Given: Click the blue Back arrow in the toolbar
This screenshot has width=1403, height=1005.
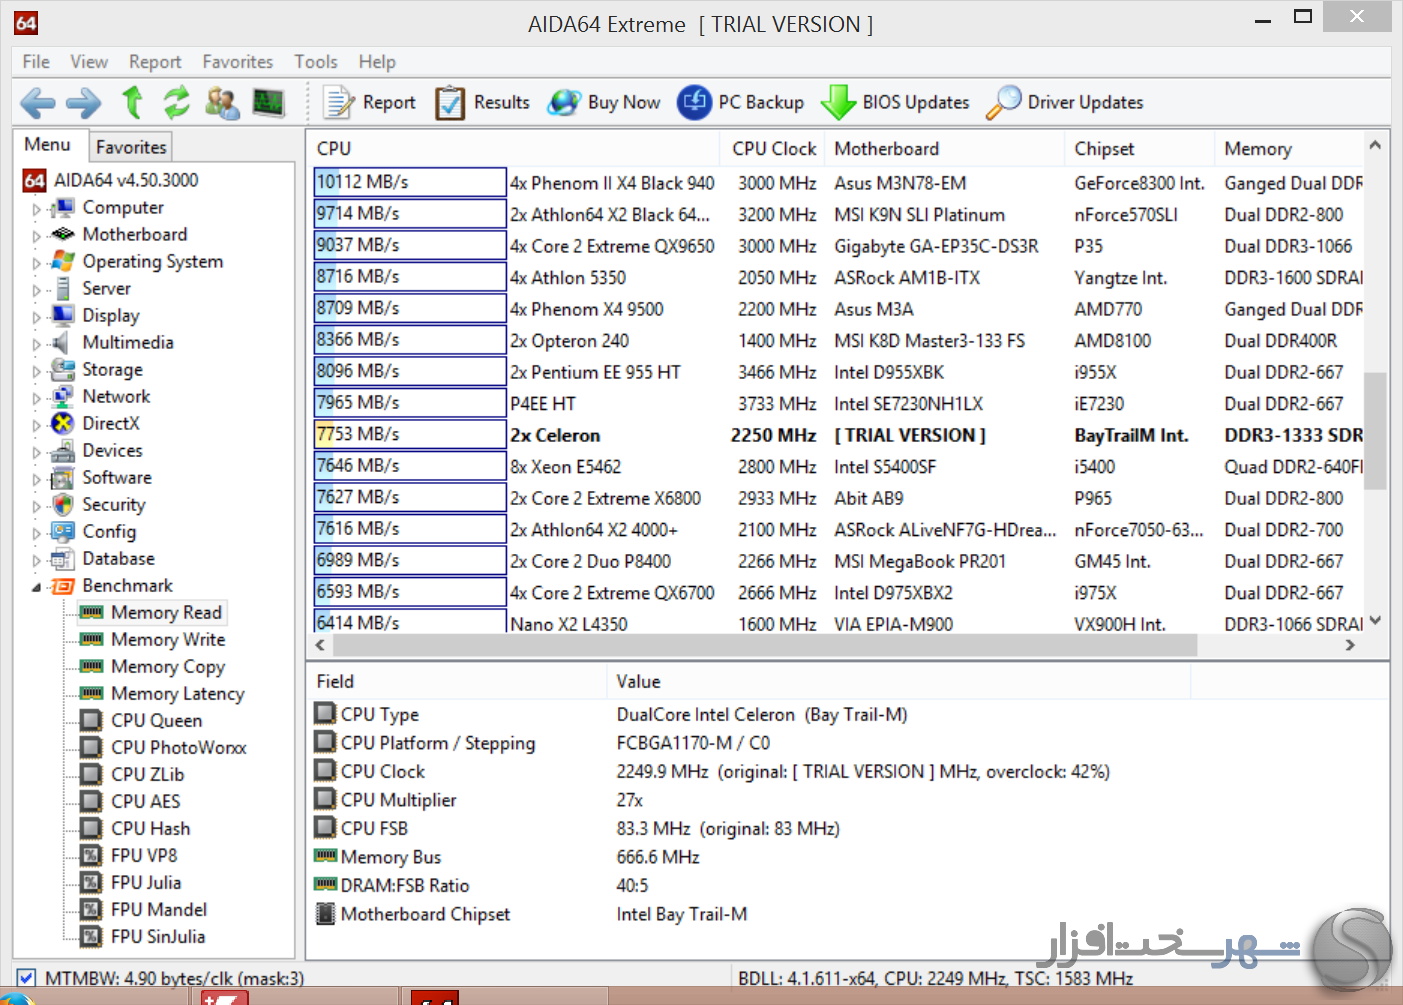Looking at the screenshot, I should (x=38, y=102).
